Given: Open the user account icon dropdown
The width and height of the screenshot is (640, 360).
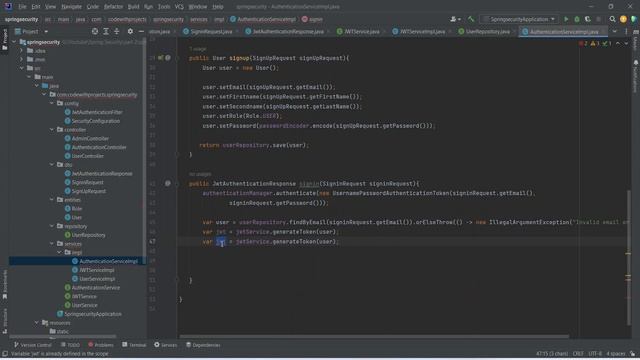Looking at the screenshot, I should click(x=455, y=19).
